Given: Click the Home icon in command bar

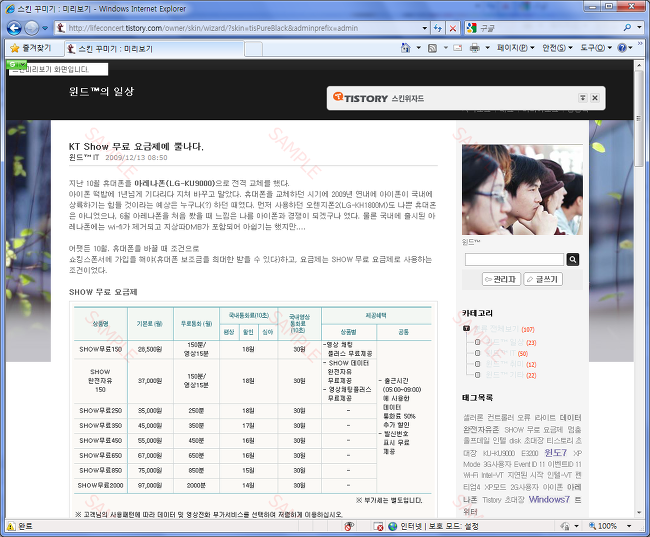Looking at the screenshot, I should [405, 48].
